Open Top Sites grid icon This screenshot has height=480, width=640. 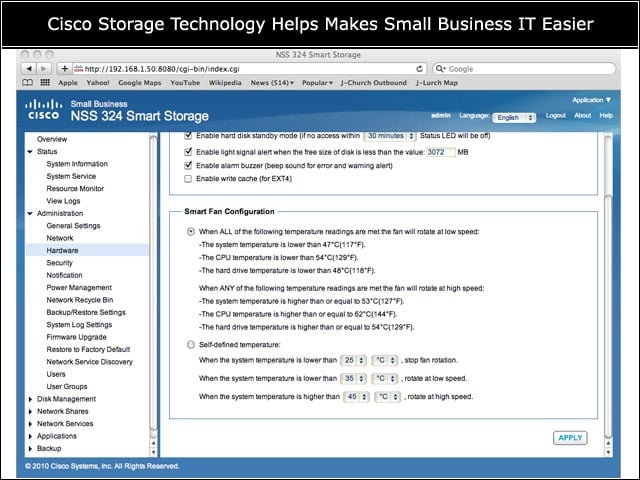click(45, 82)
